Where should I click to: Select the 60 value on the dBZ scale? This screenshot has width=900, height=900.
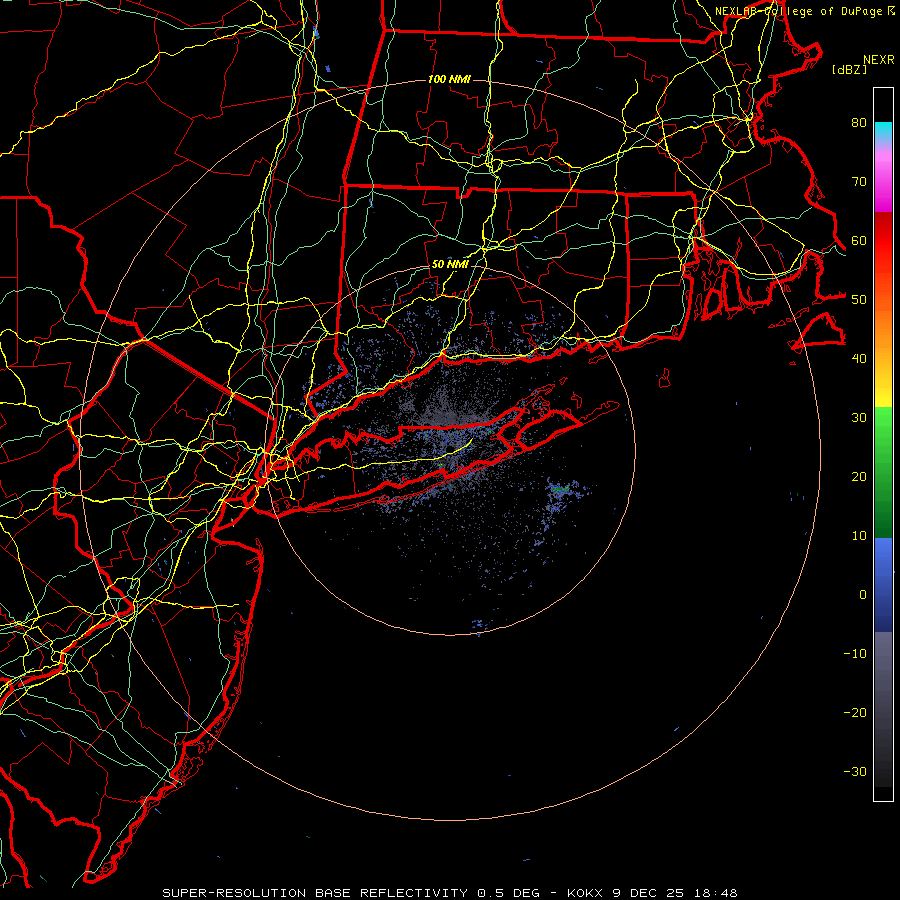click(859, 240)
